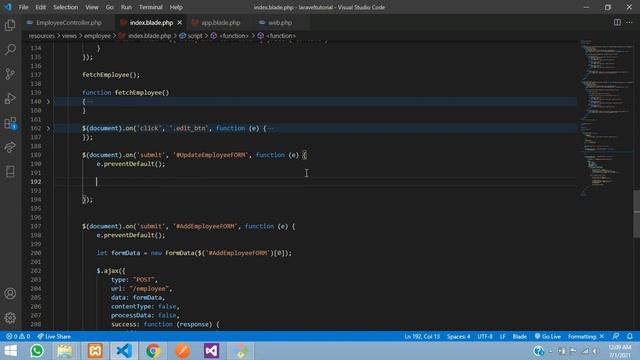
Task: Open Windows Start menu
Action: [x=11, y=351]
